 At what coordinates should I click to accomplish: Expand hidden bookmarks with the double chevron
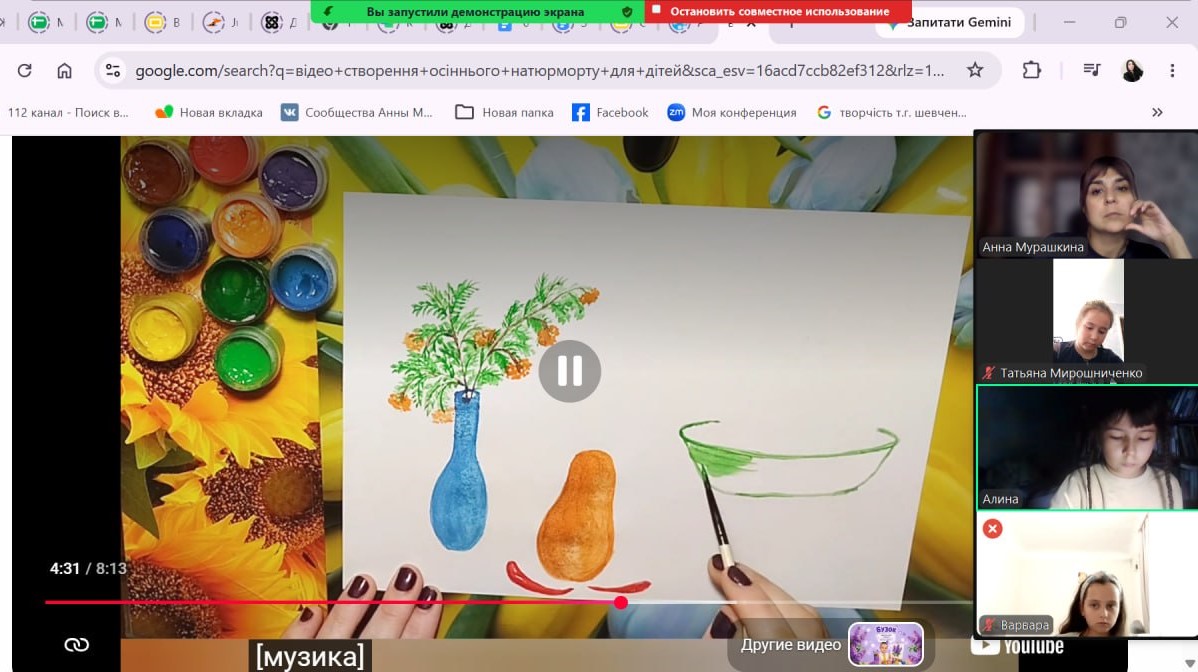pos(1157,112)
